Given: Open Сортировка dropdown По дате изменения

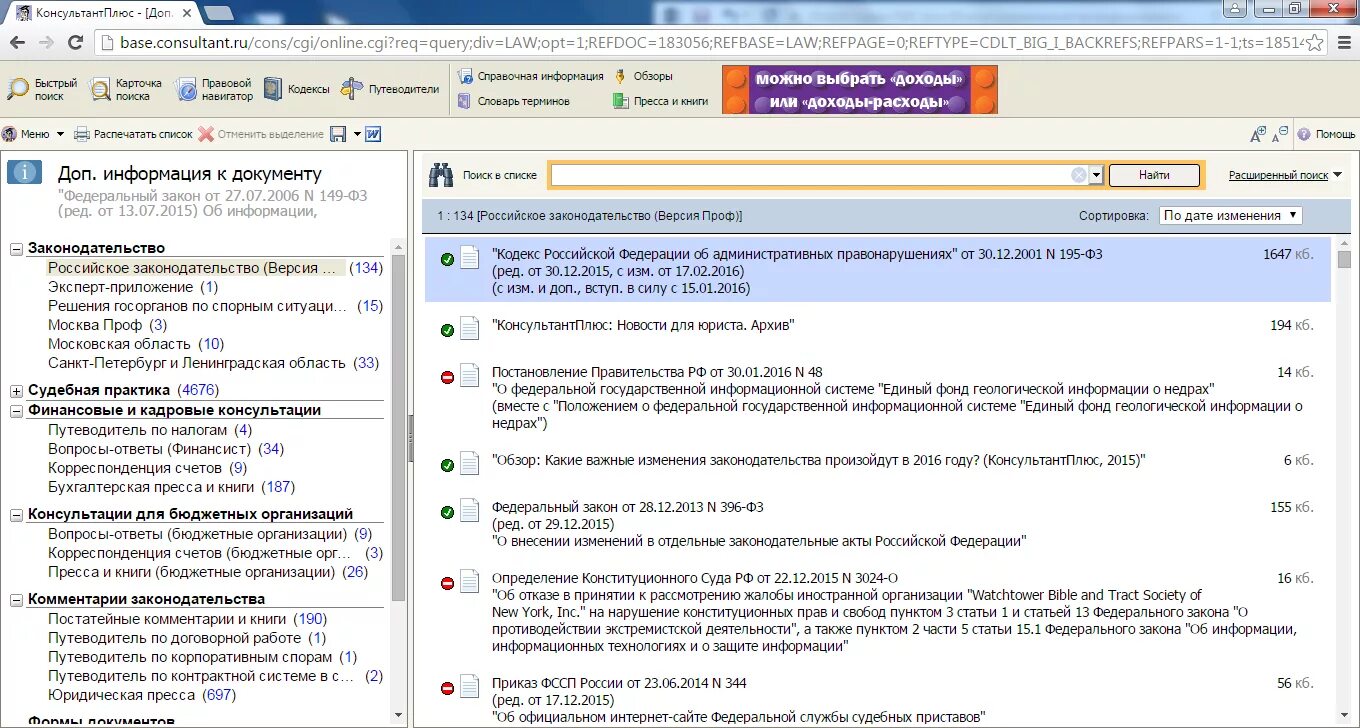Looking at the screenshot, I should pos(1230,215).
